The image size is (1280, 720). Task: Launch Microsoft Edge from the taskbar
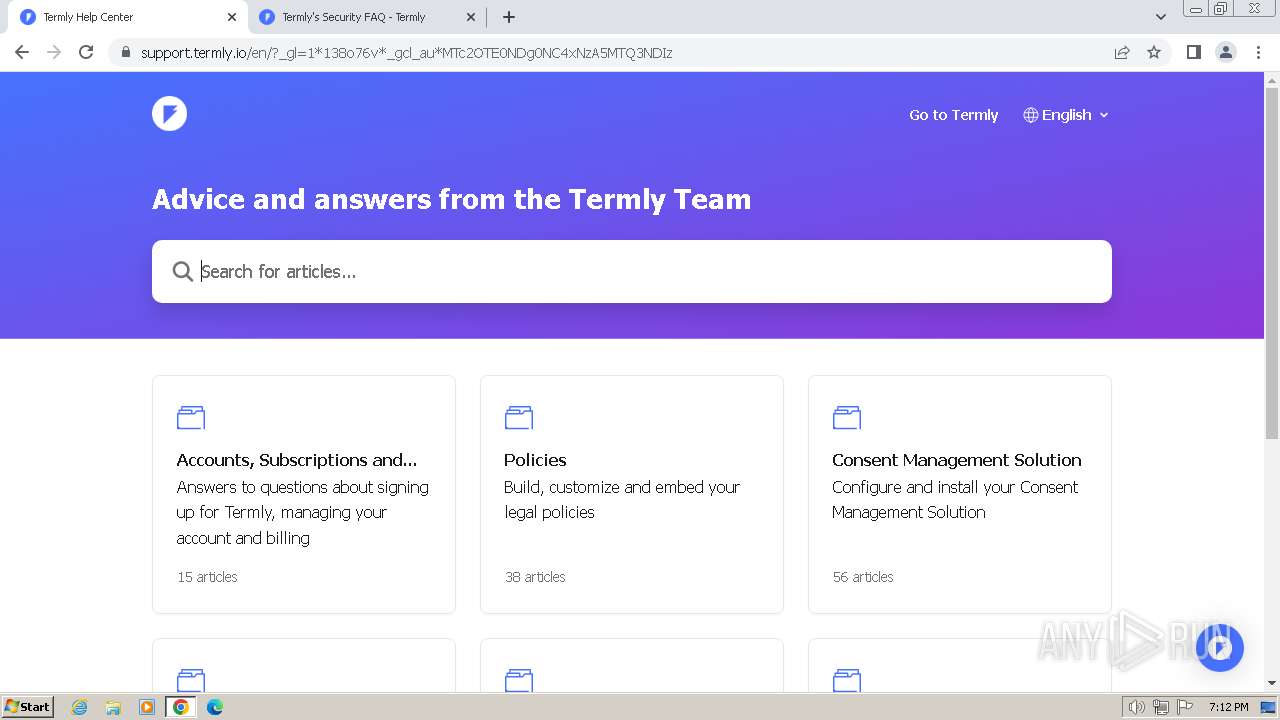[214, 707]
